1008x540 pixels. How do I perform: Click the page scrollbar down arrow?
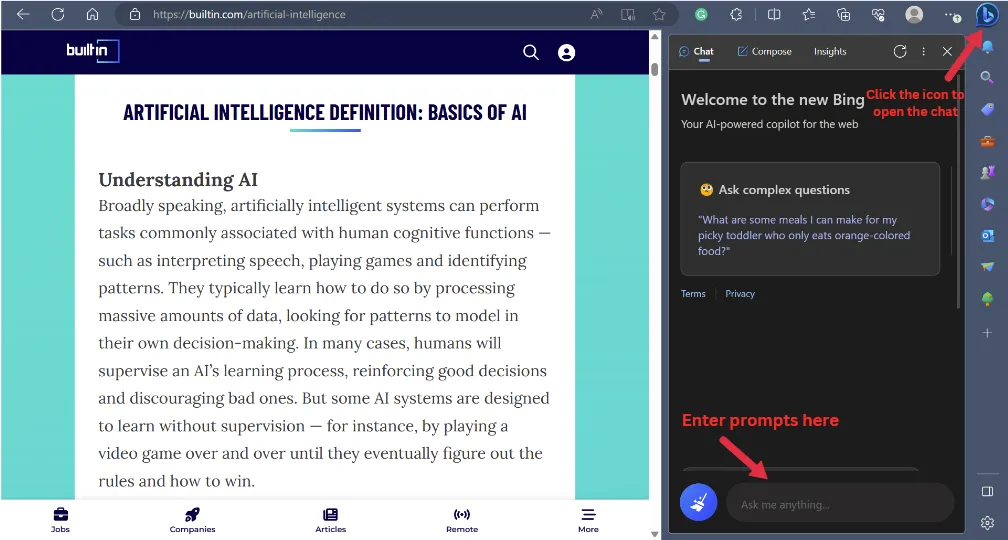pyautogui.click(x=654, y=534)
